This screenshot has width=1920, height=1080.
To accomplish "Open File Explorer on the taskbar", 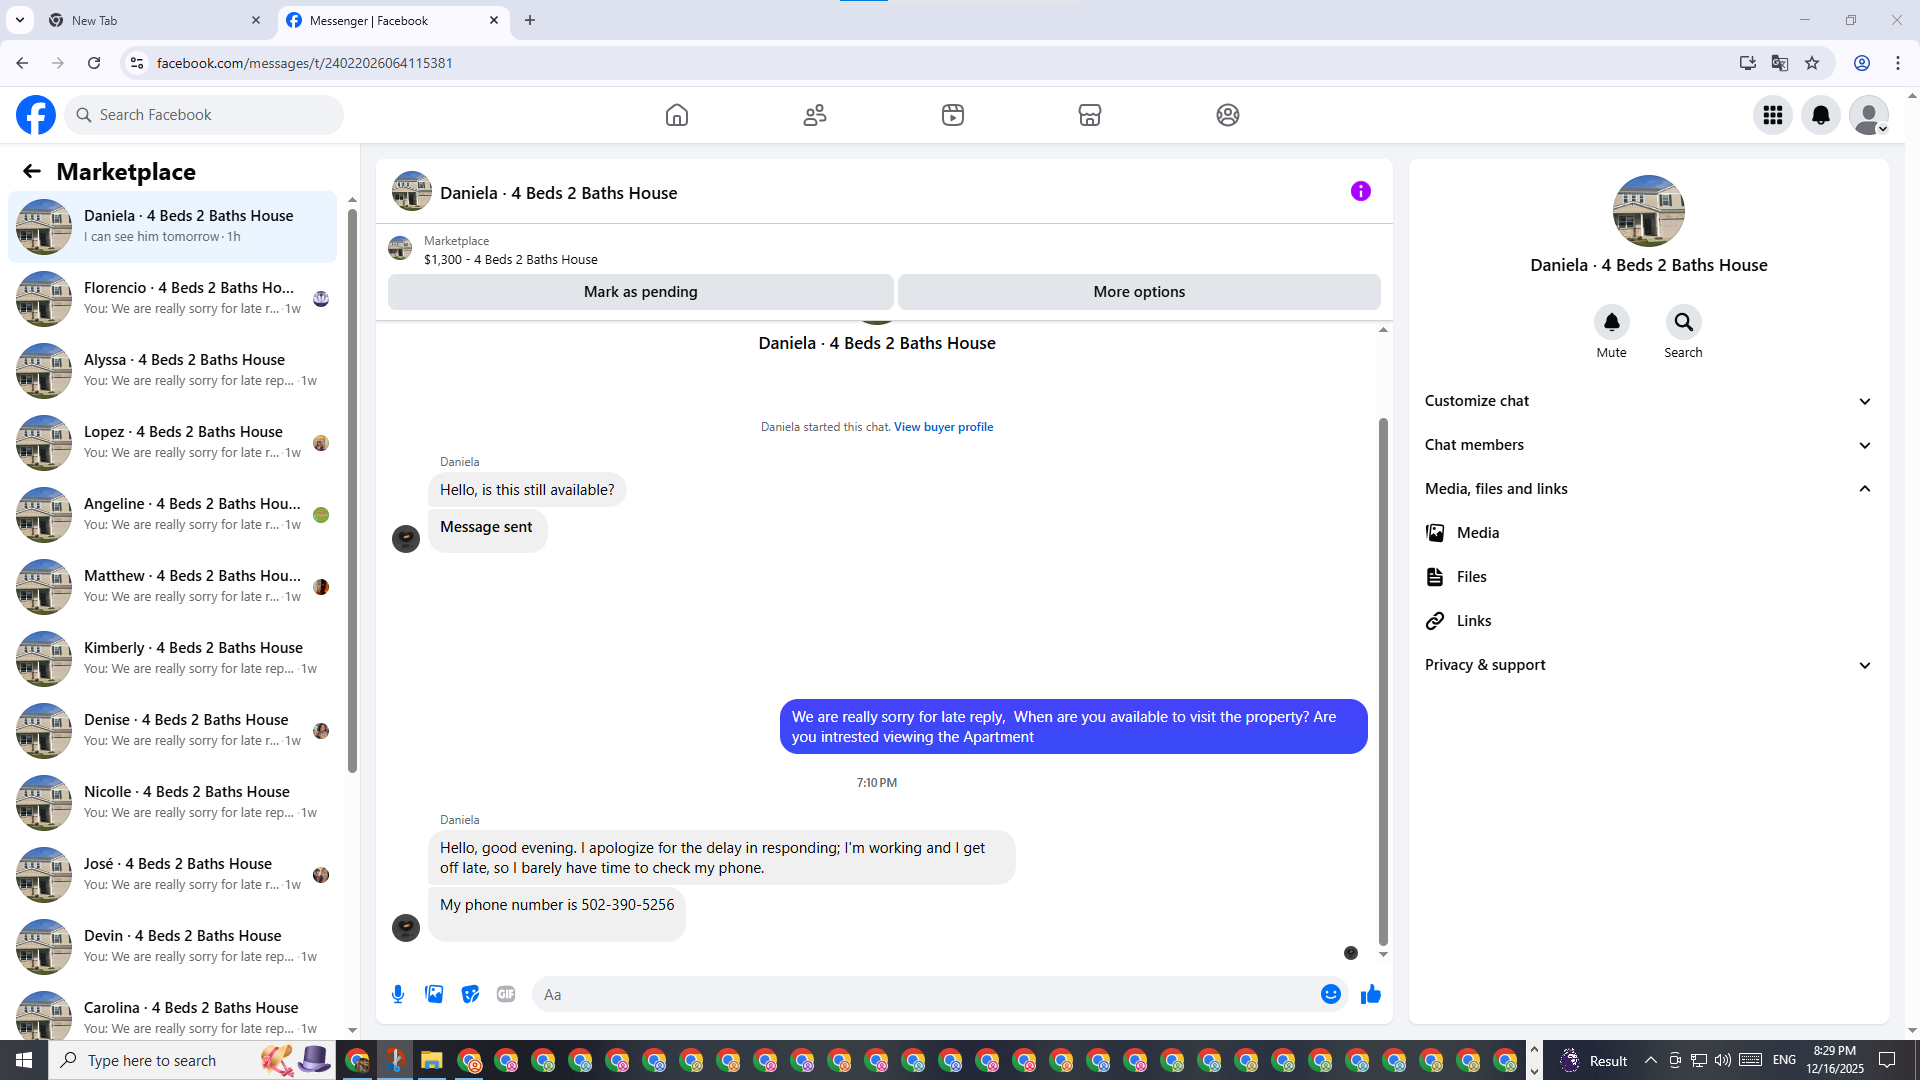I will (x=431, y=1060).
